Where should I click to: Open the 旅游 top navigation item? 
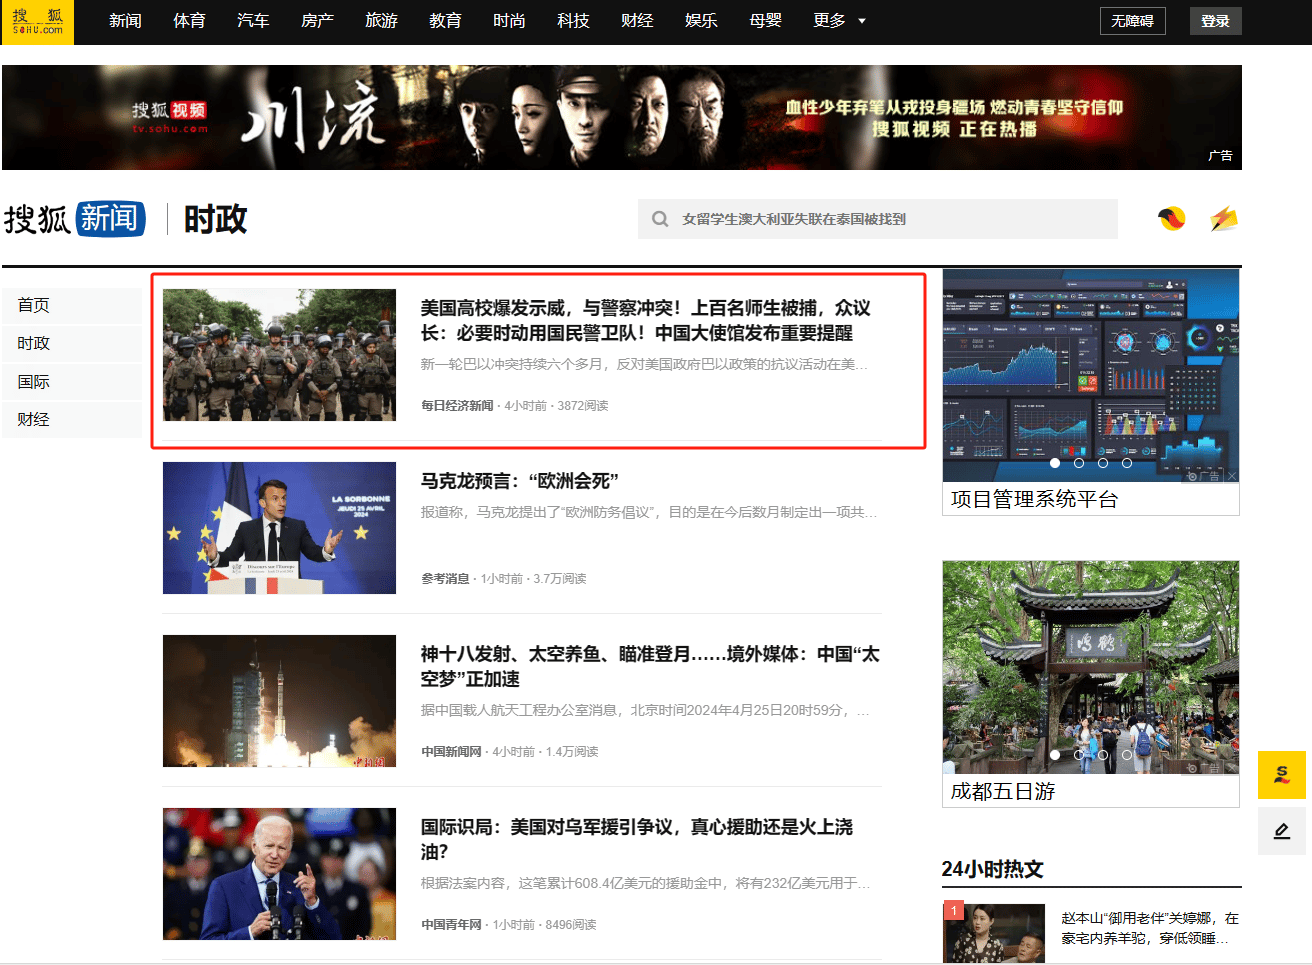click(x=381, y=21)
